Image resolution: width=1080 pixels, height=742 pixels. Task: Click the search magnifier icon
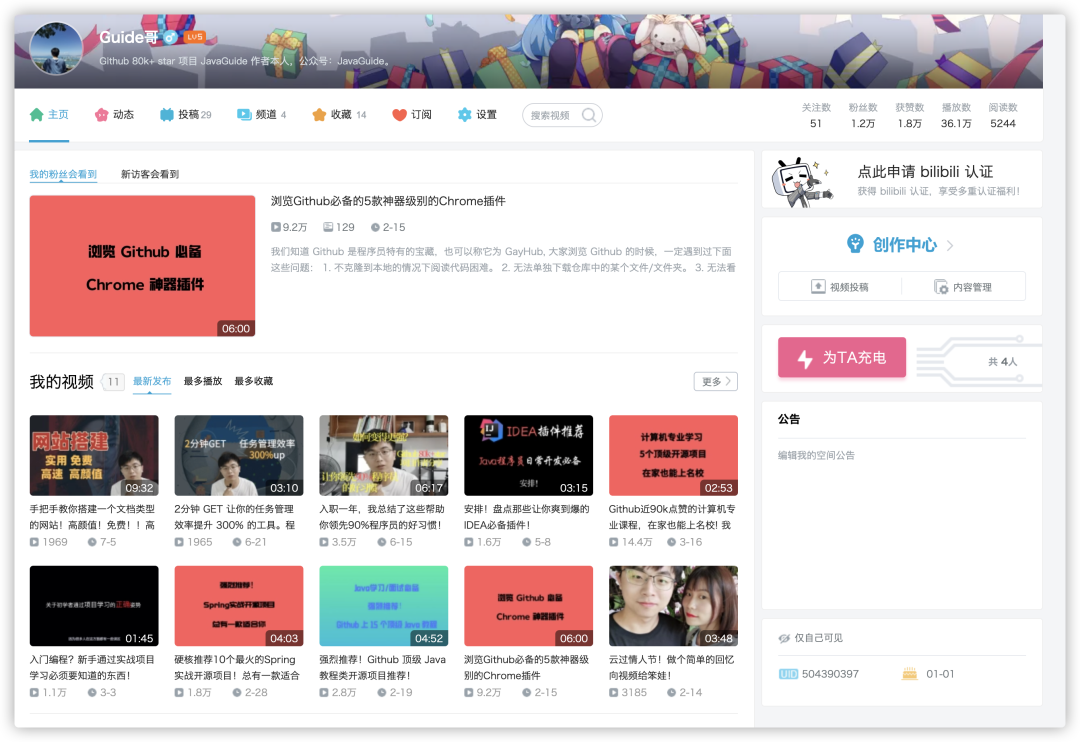pos(589,115)
